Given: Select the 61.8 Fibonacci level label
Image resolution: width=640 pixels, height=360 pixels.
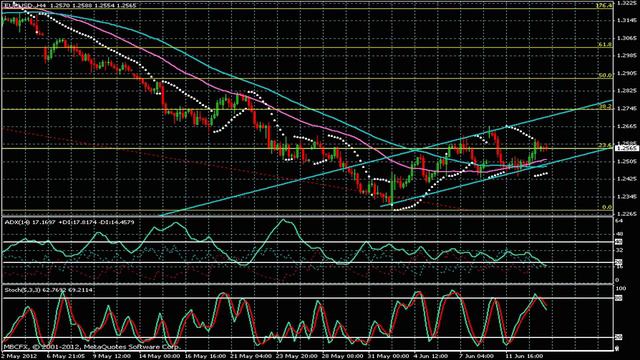Looking at the screenshot, I should [x=605, y=44].
